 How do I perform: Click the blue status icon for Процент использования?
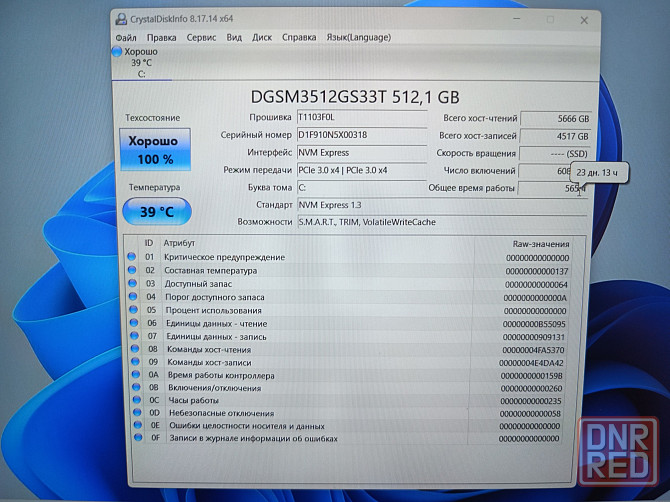tap(132, 311)
